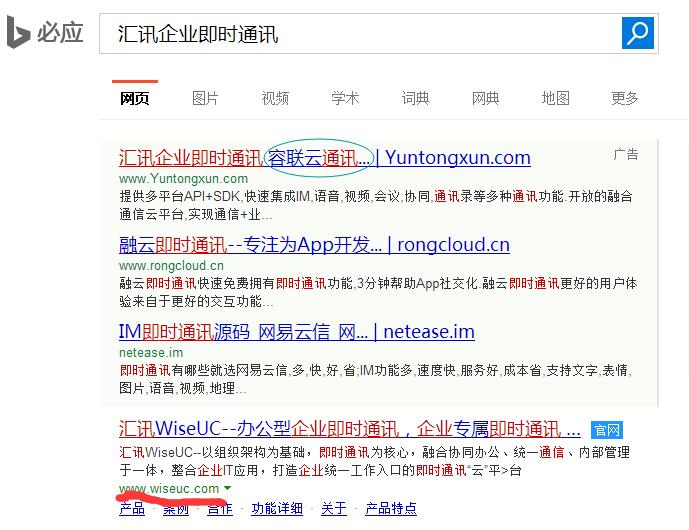Open the 合作 sitelink
The height and width of the screenshot is (530, 689).
click(x=220, y=508)
